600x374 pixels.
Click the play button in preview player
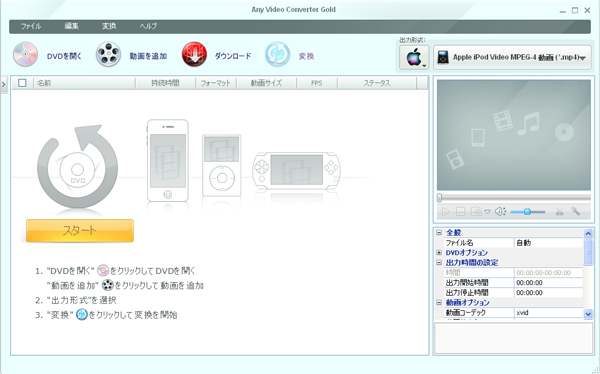tap(446, 212)
